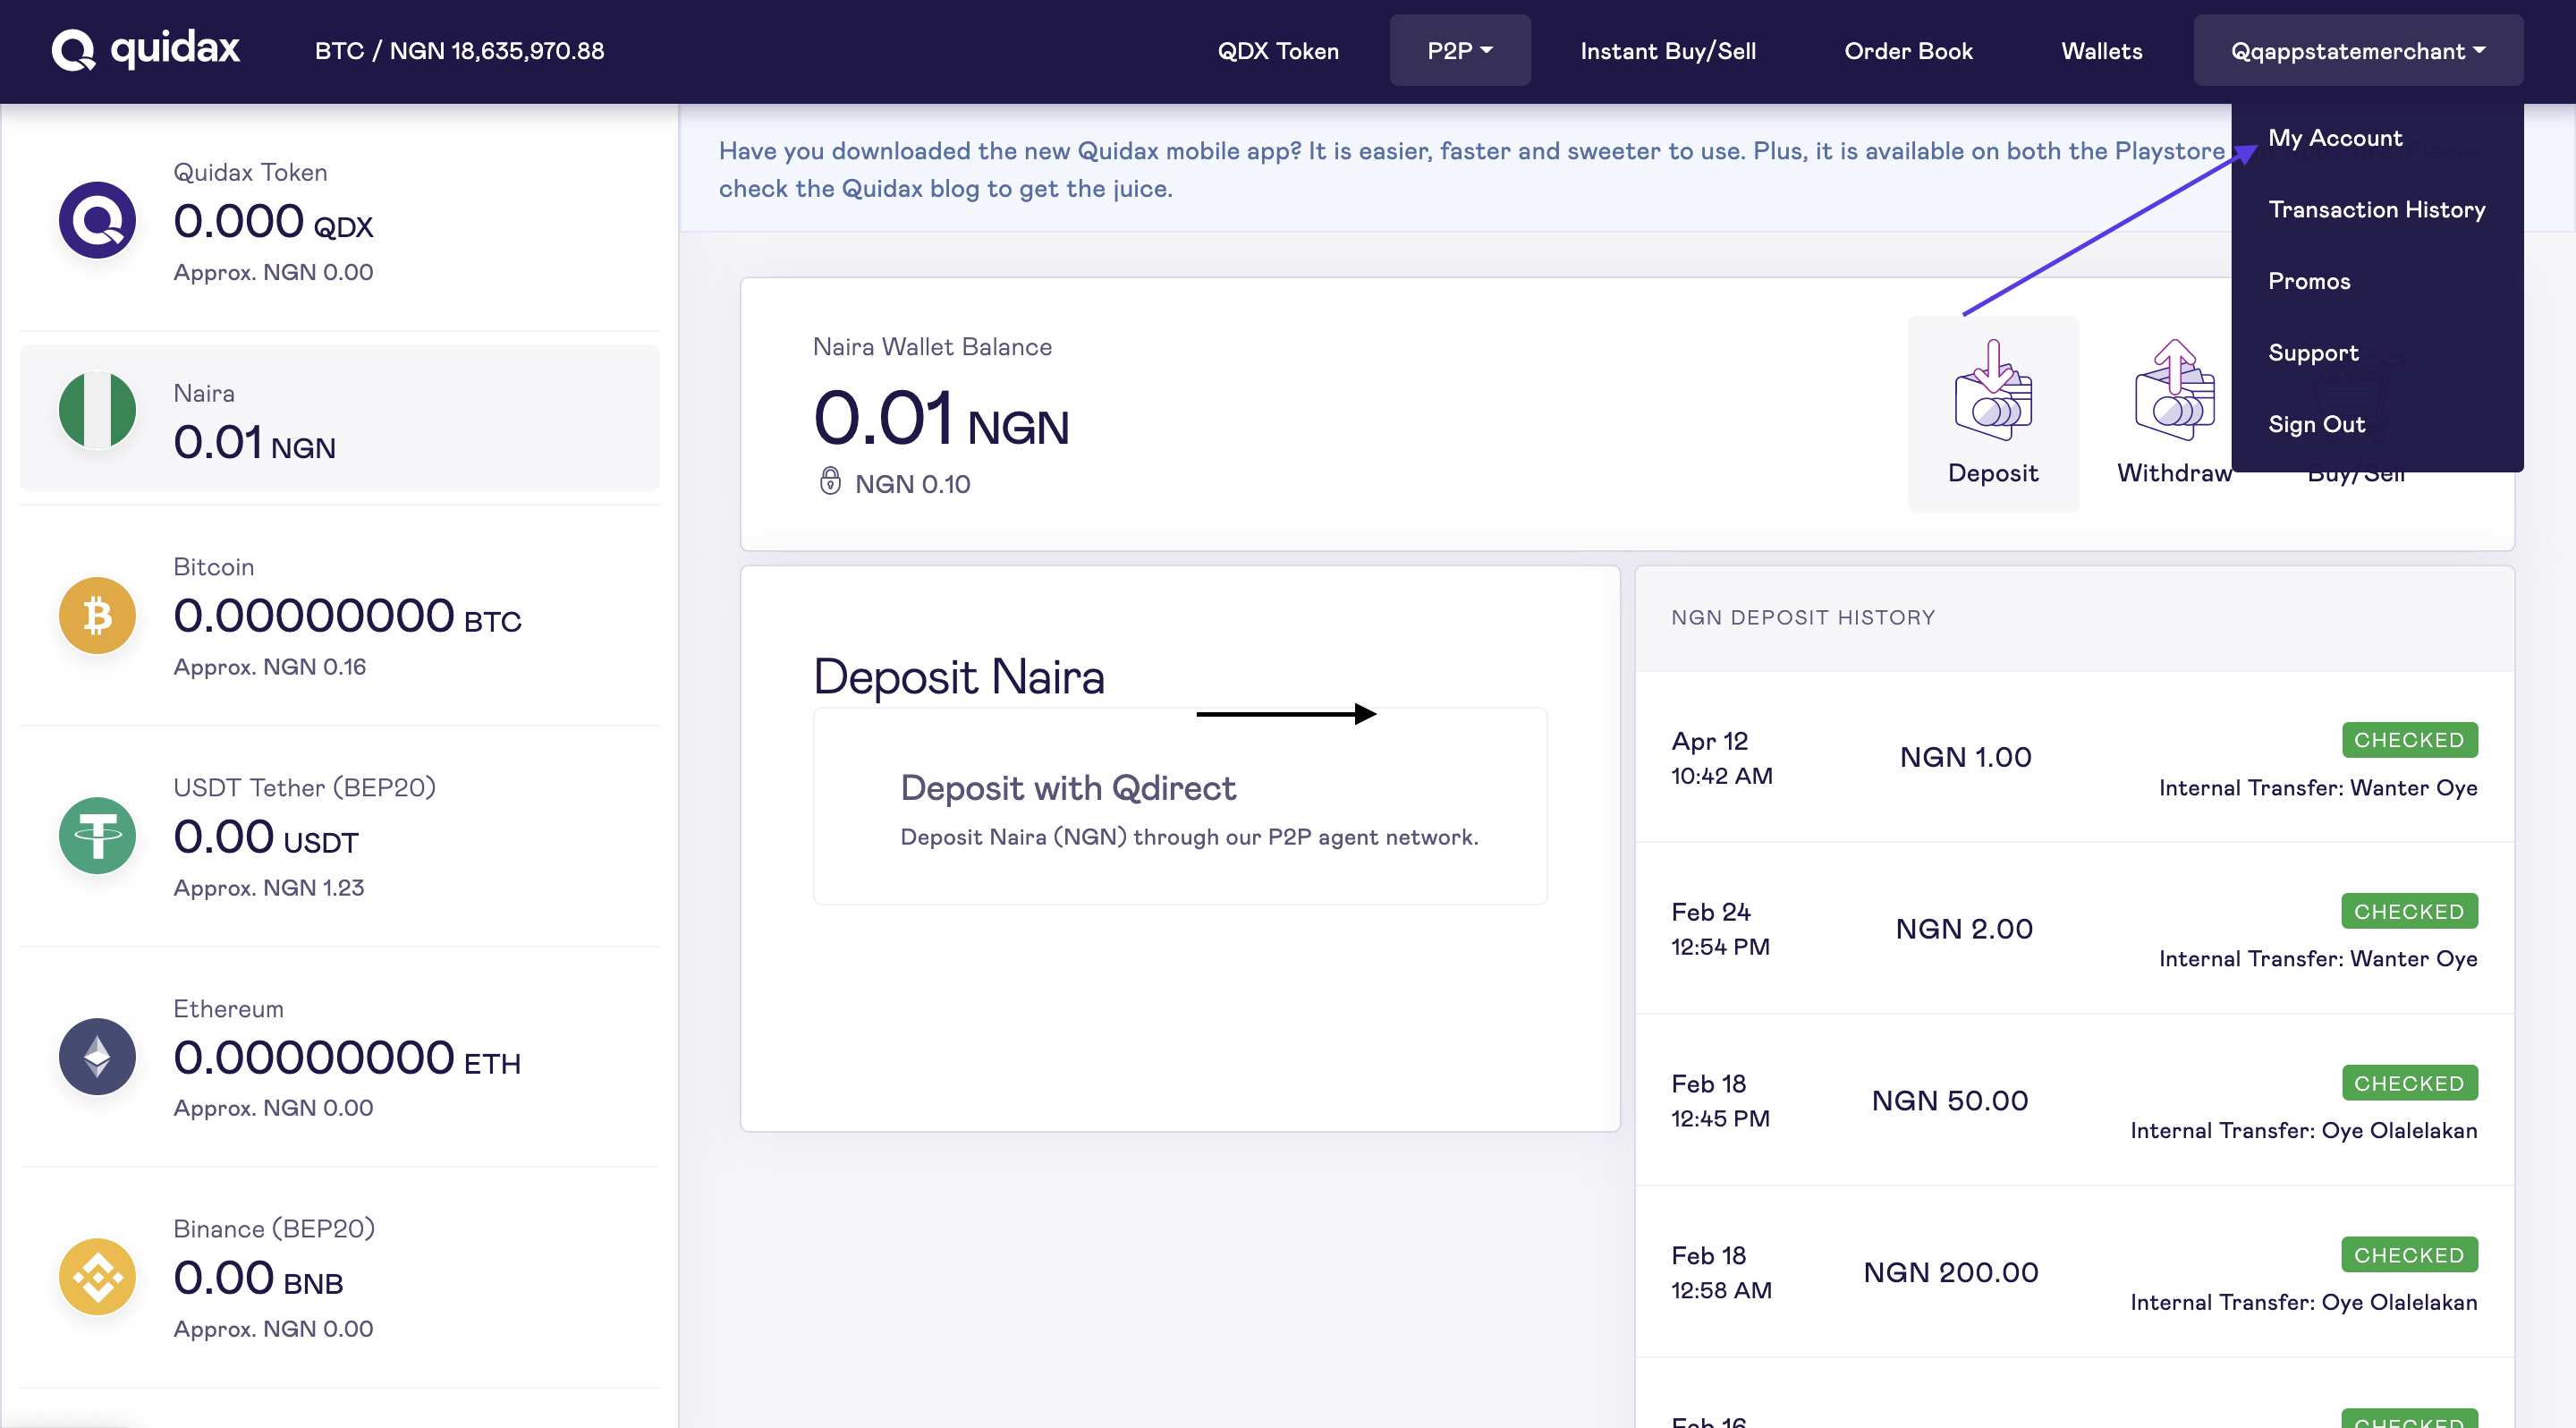The height and width of the screenshot is (1428, 2576).
Task: Choose Sign Out from the dropdown
Action: point(2316,425)
